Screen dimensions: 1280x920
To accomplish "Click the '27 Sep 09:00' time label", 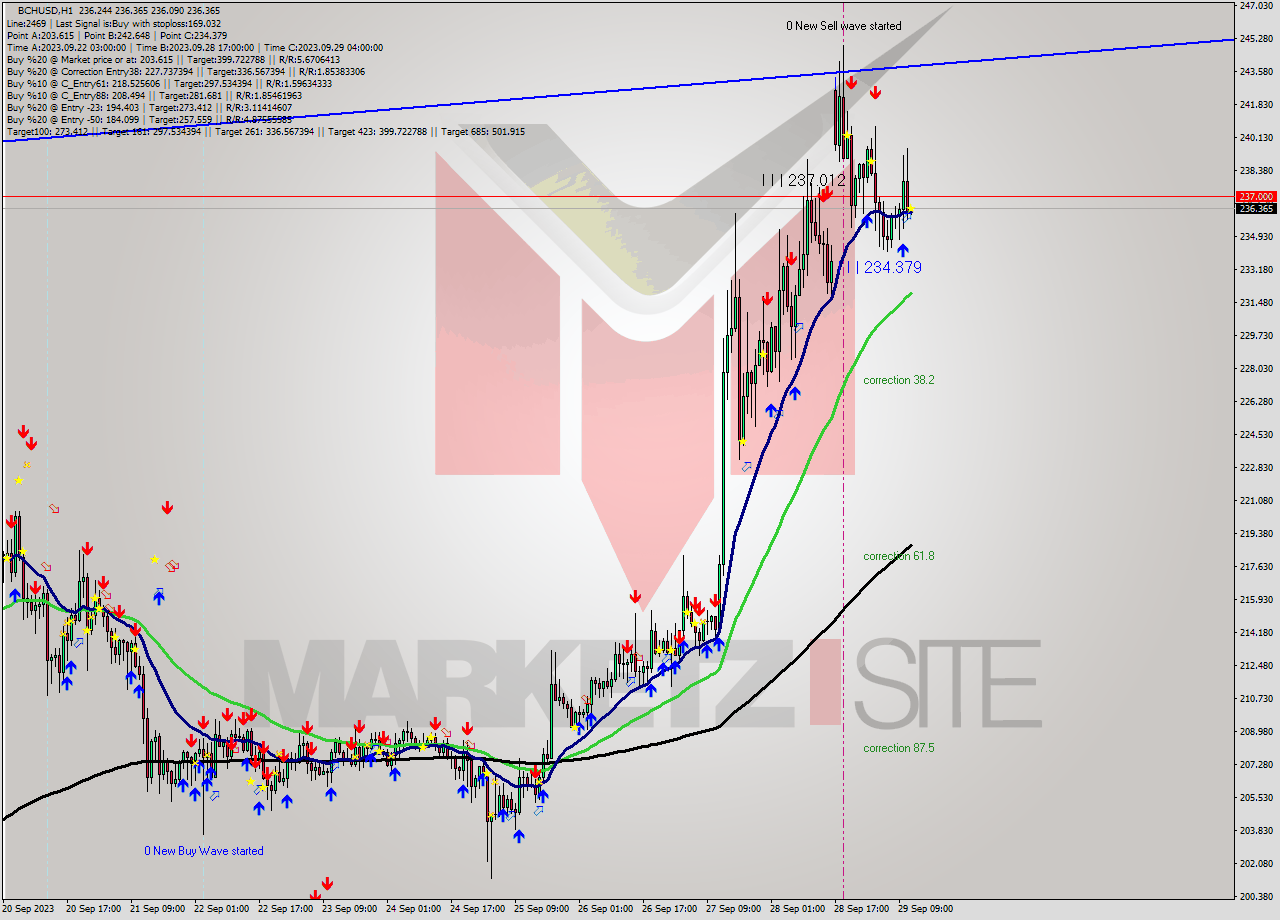I will tap(734, 910).
